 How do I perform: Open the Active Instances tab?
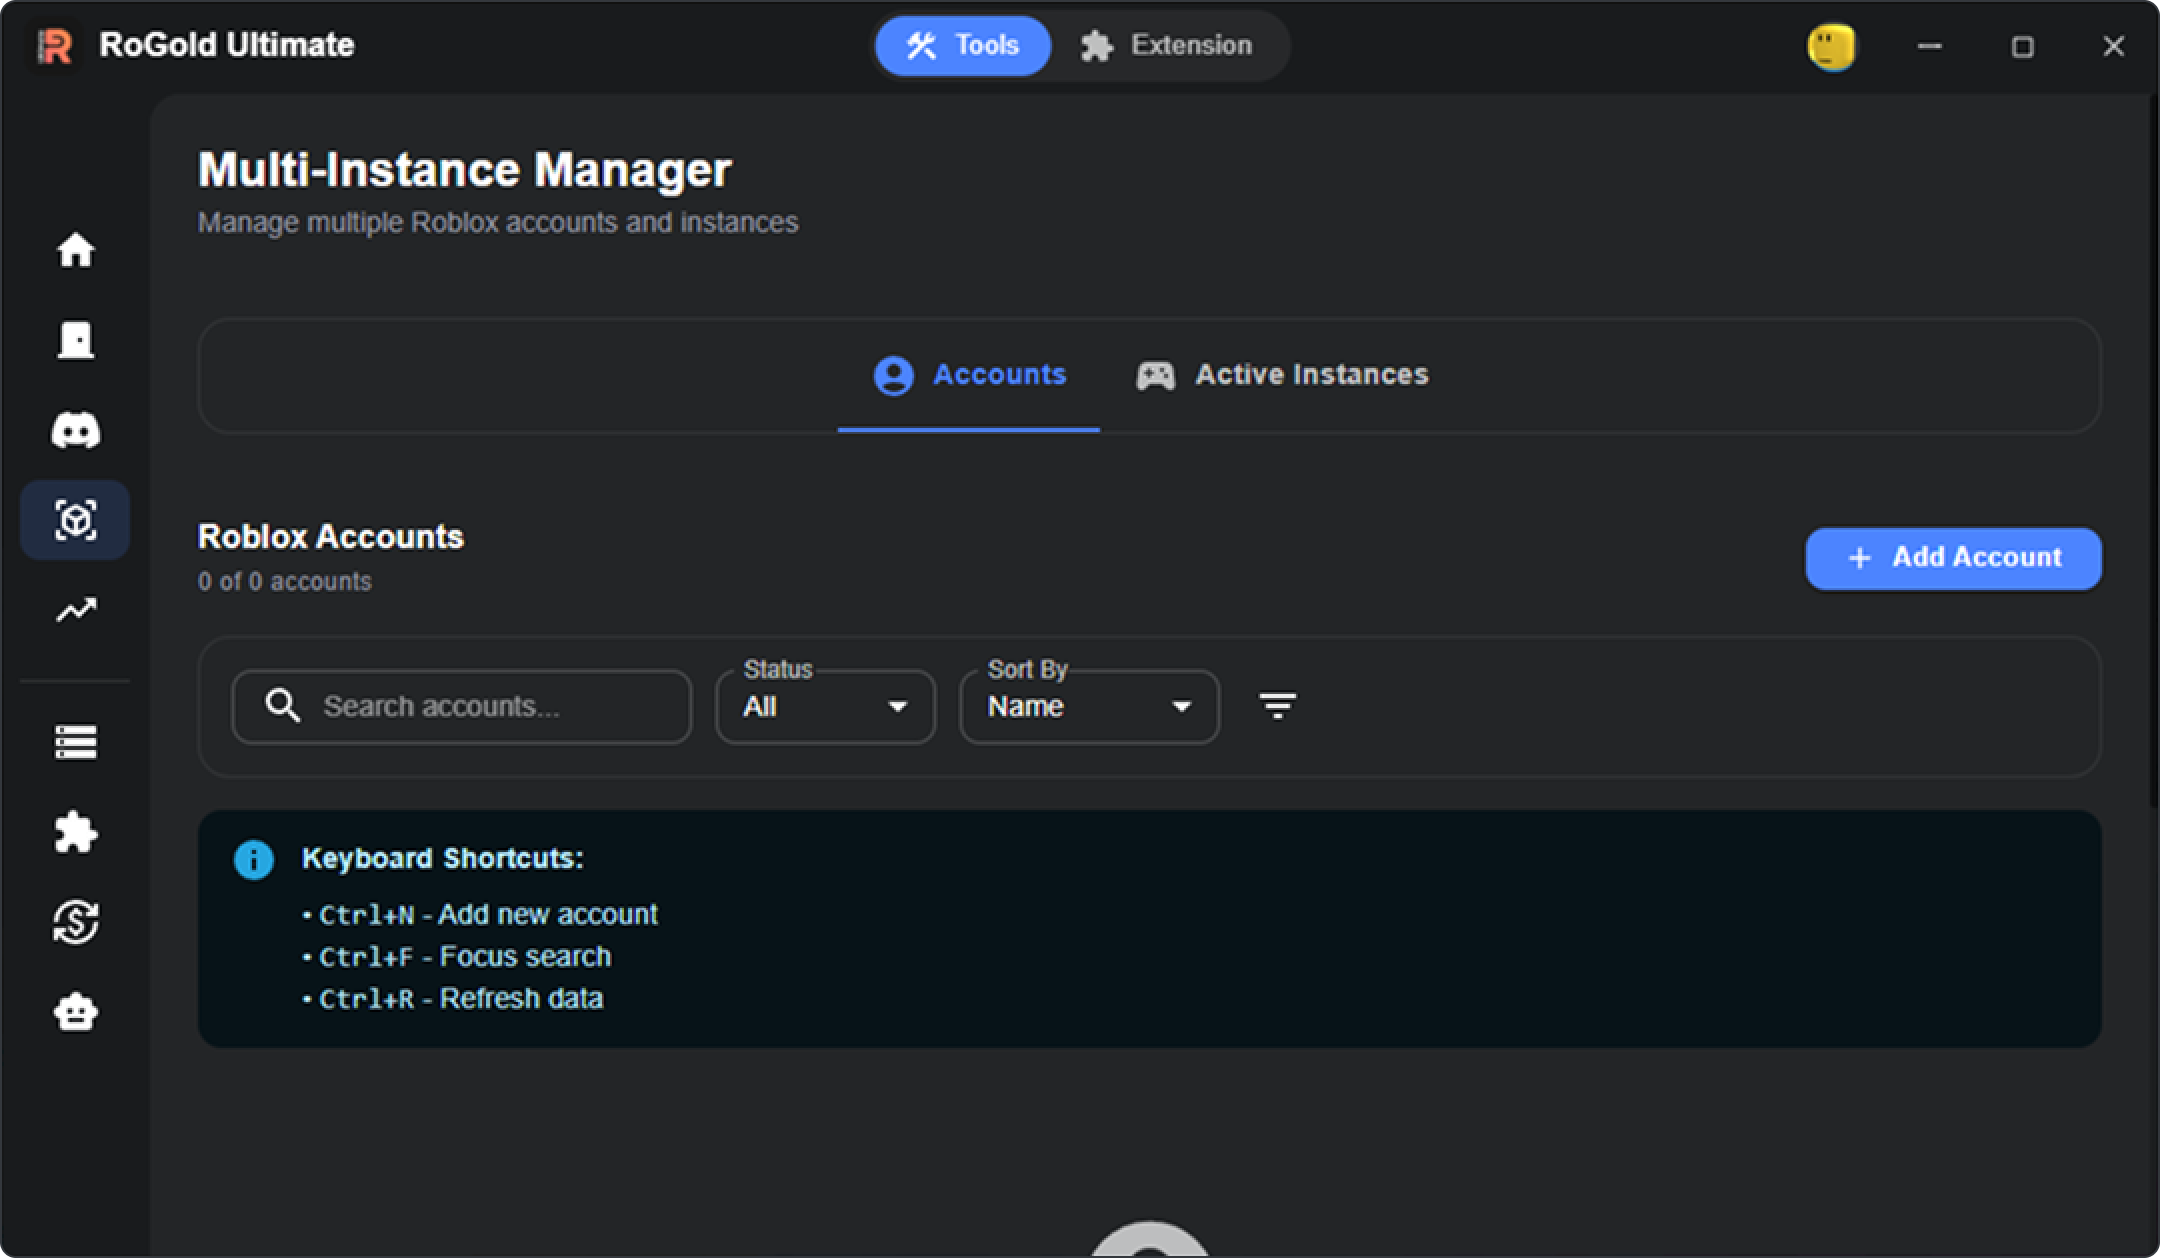(x=1282, y=375)
